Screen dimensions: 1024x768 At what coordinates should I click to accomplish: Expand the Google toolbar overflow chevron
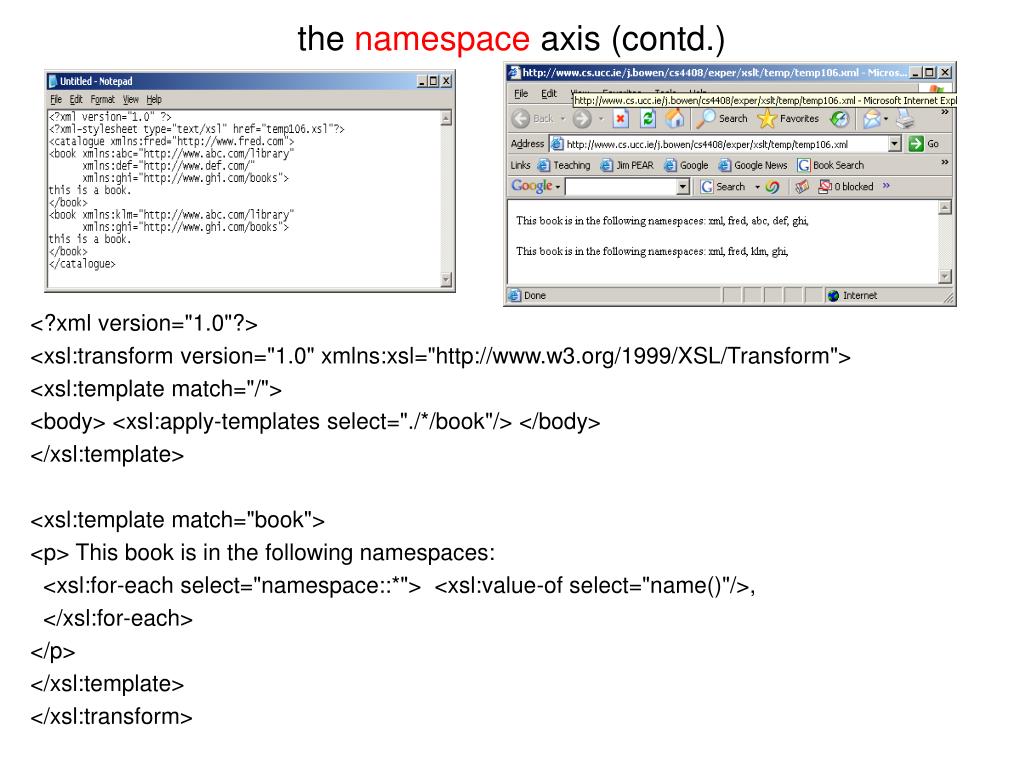click(886, 185)
